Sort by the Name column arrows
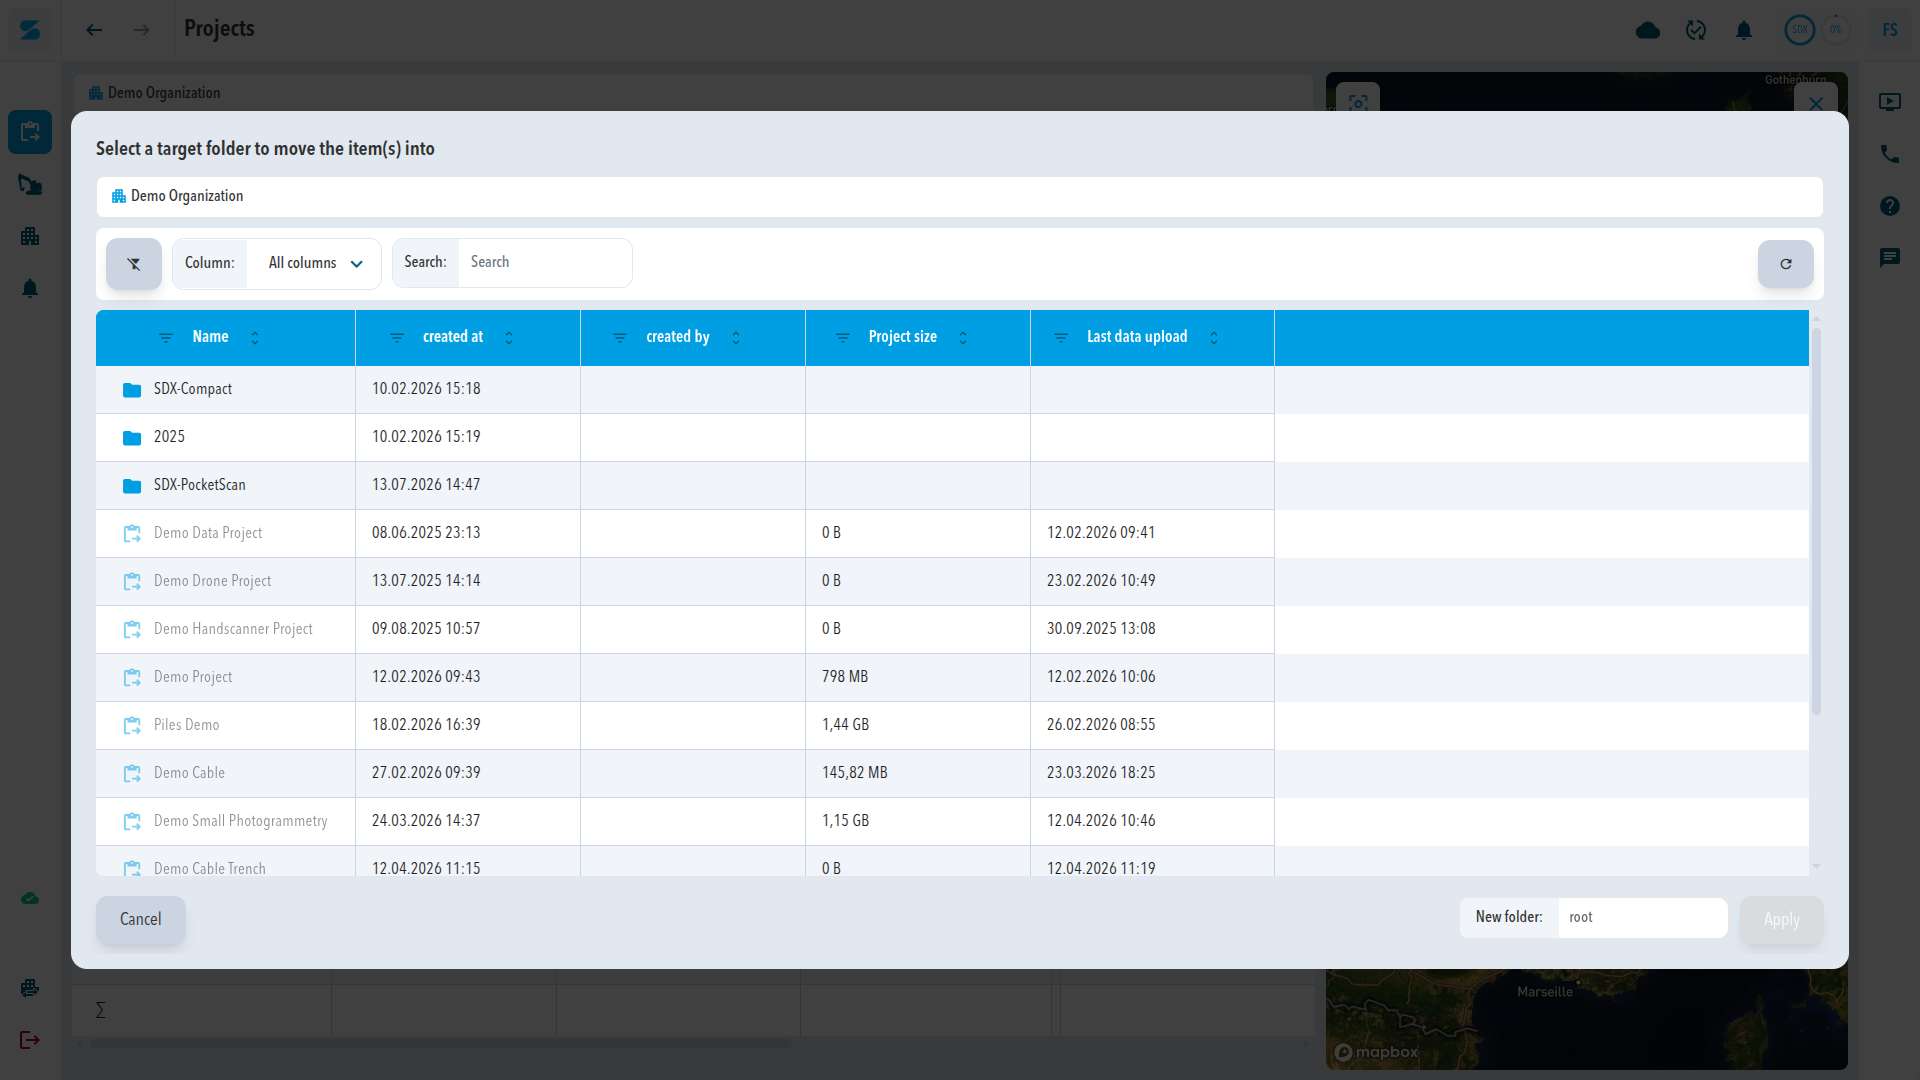 255,338
